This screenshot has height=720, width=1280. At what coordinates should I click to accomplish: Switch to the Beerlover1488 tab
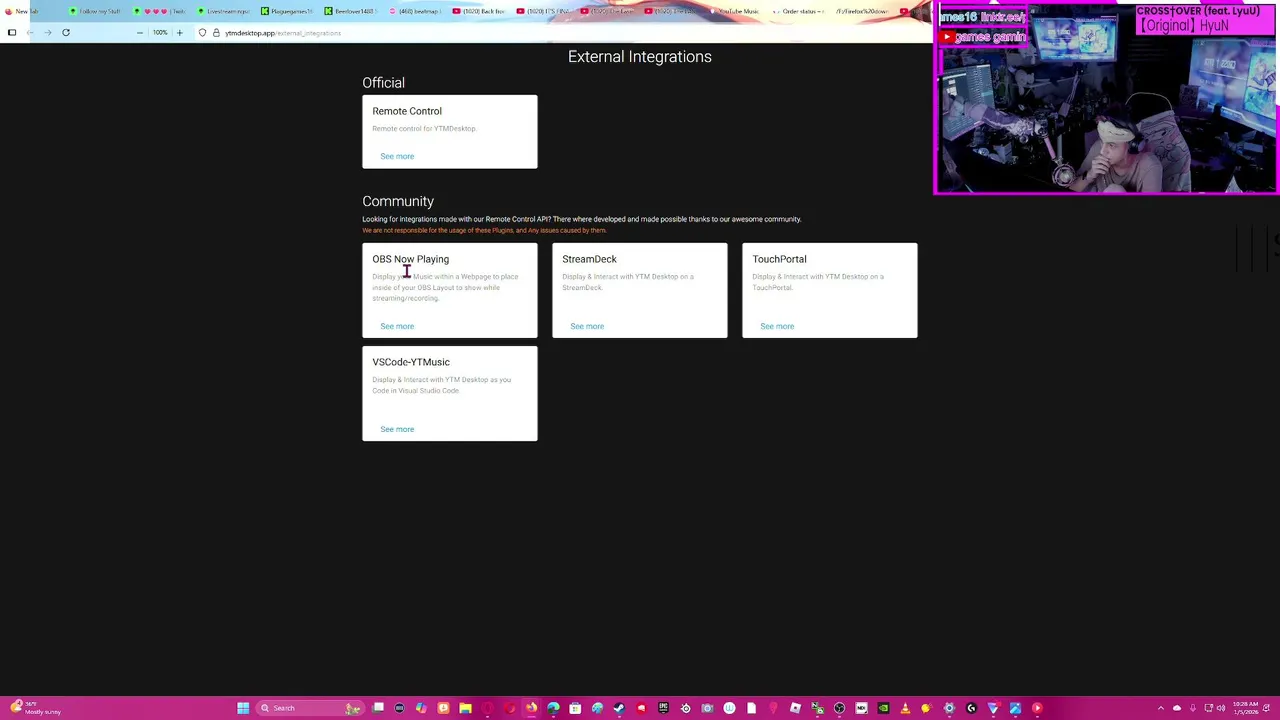click(350, 11)
